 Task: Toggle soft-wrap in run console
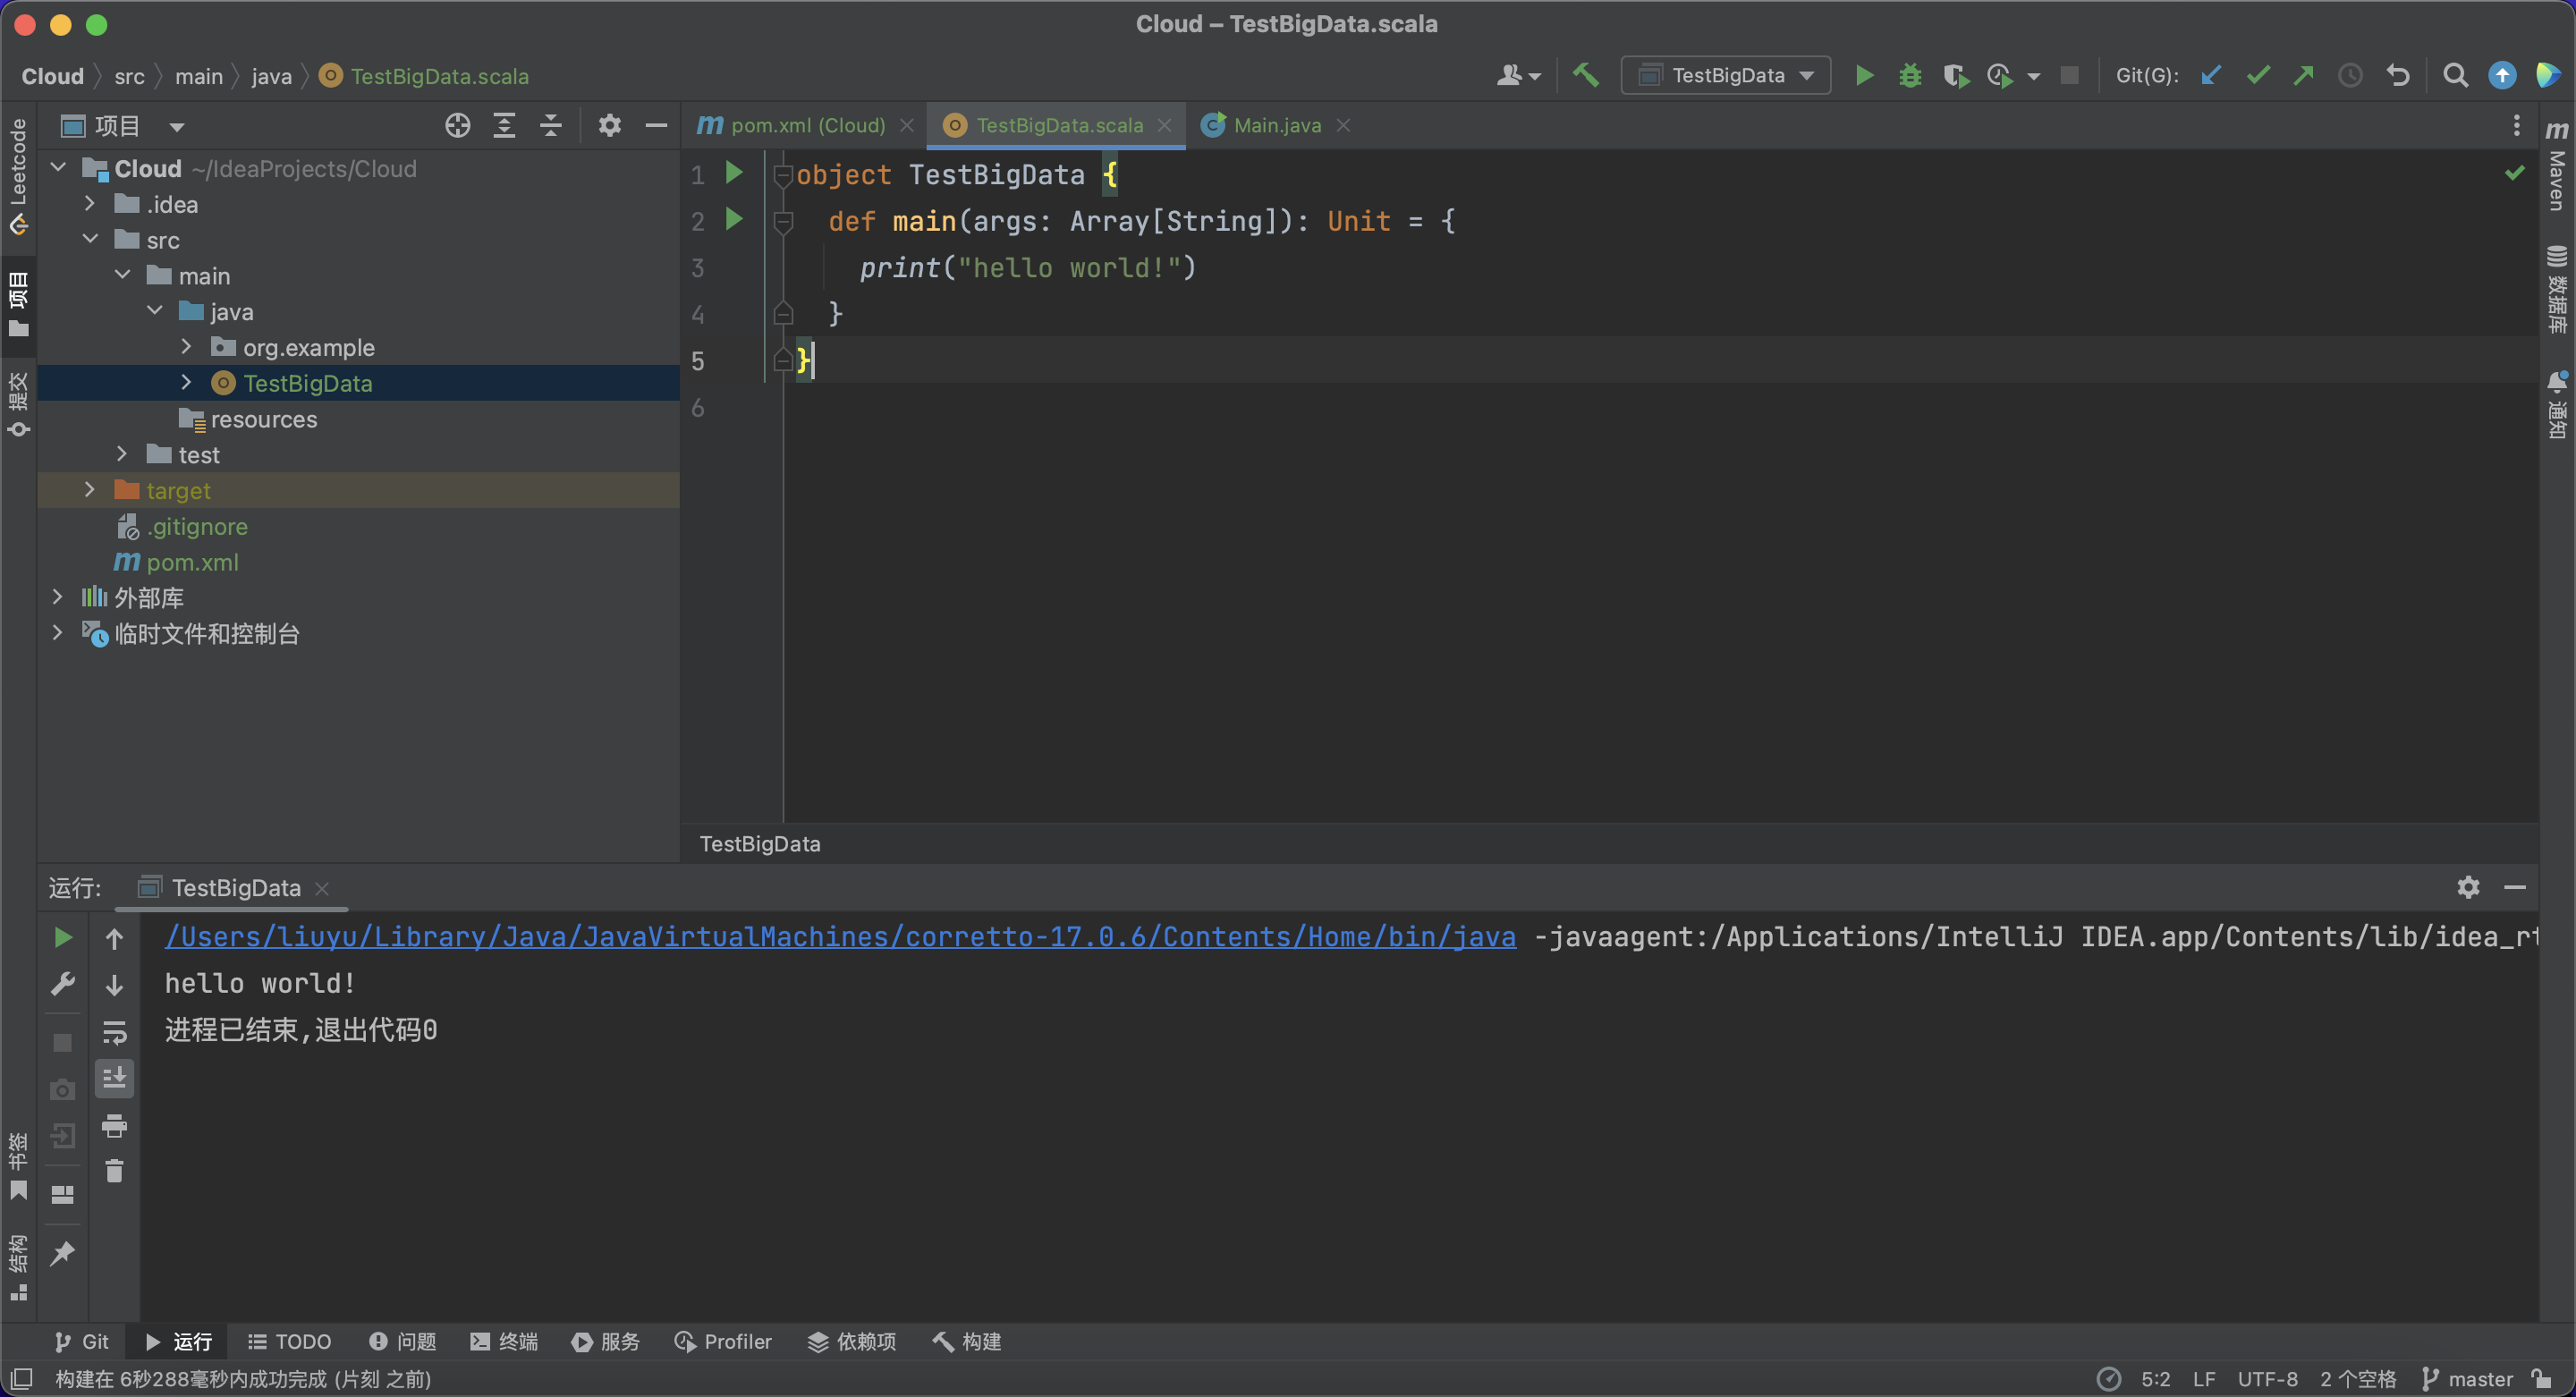tap(115, 1032)
